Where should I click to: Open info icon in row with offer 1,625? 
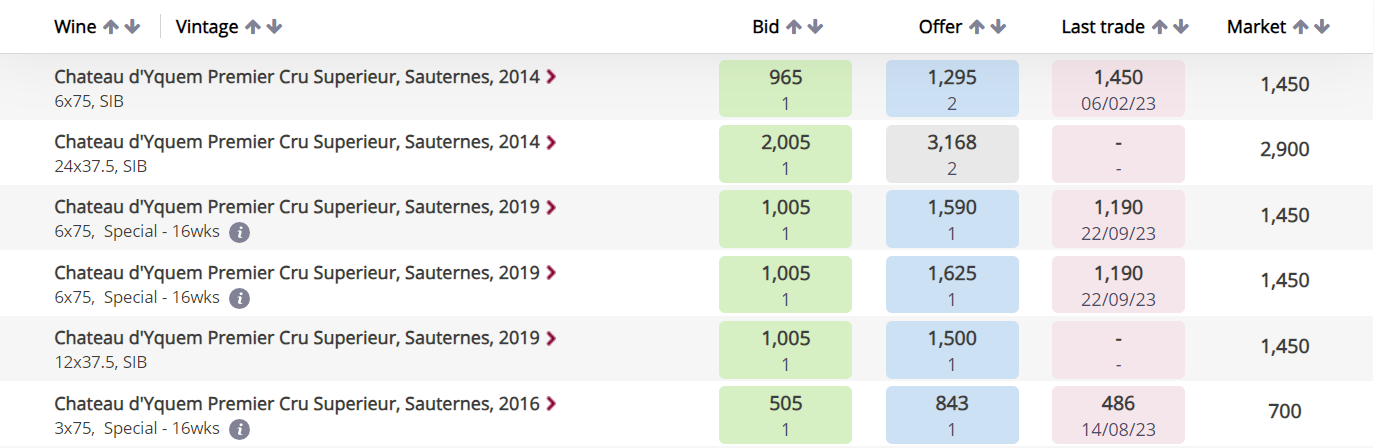pyautogui.click(x=238, y=298)
